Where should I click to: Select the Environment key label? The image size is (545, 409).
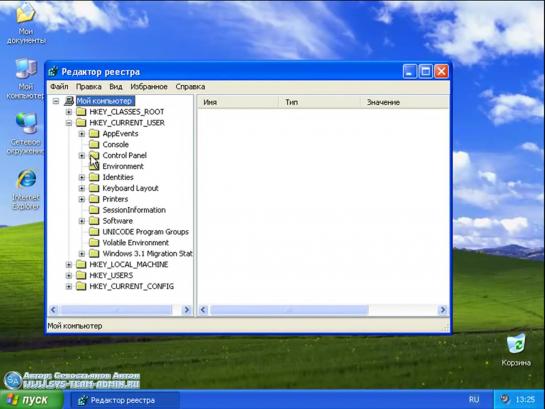(123, 166)
